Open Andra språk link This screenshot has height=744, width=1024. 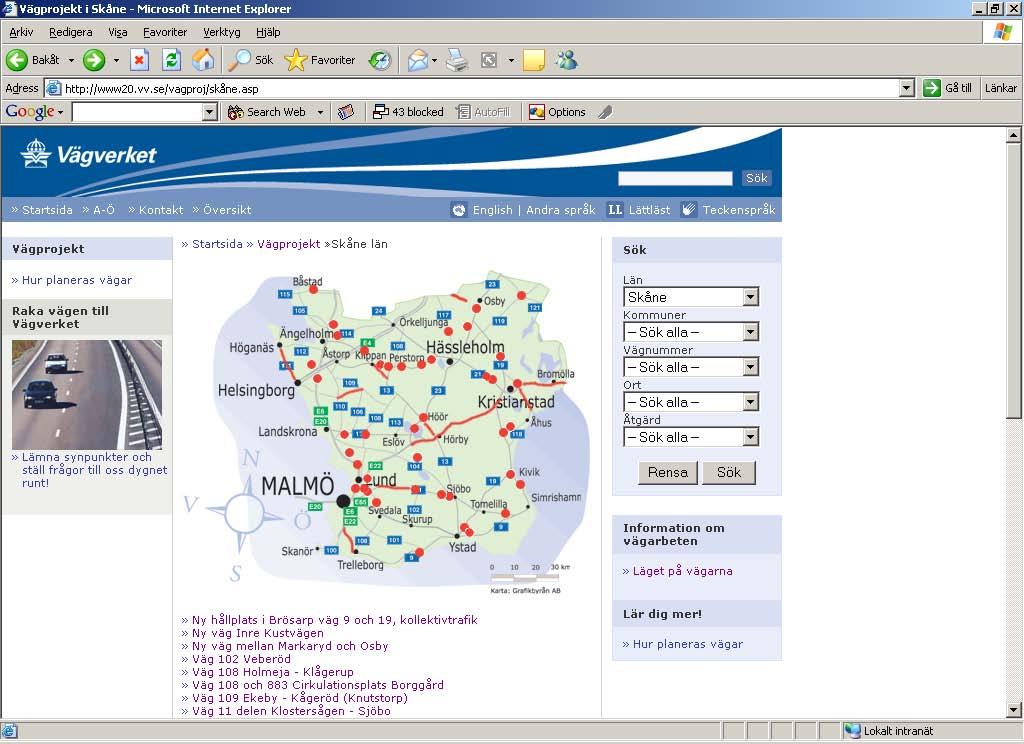[x=561, y=210]
